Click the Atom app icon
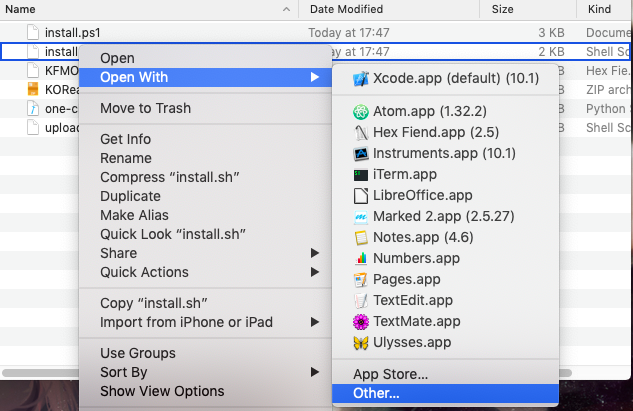 point(361,112)
